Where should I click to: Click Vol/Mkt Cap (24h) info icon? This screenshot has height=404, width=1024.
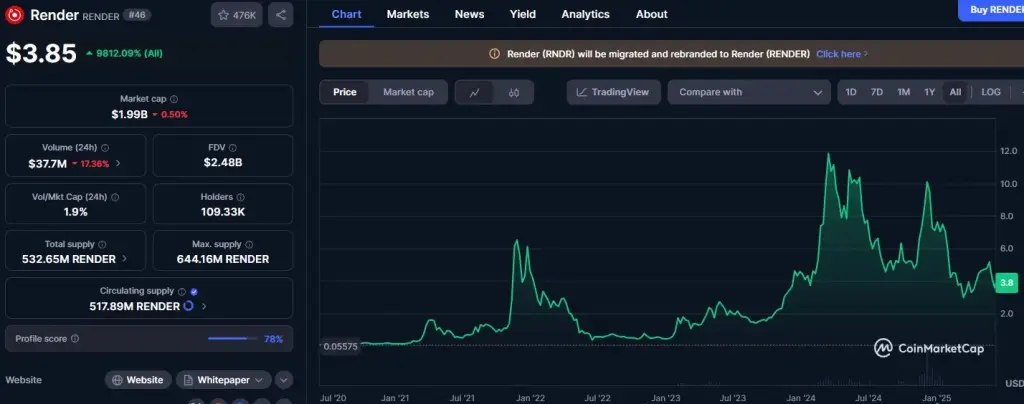115,196
